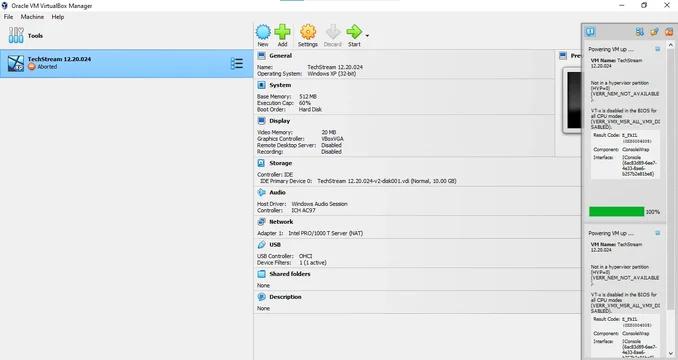Viewport: 678px width, 360px height.
Task: Click the Tools icon in the sidebar
Action: [x=16, y=35]
